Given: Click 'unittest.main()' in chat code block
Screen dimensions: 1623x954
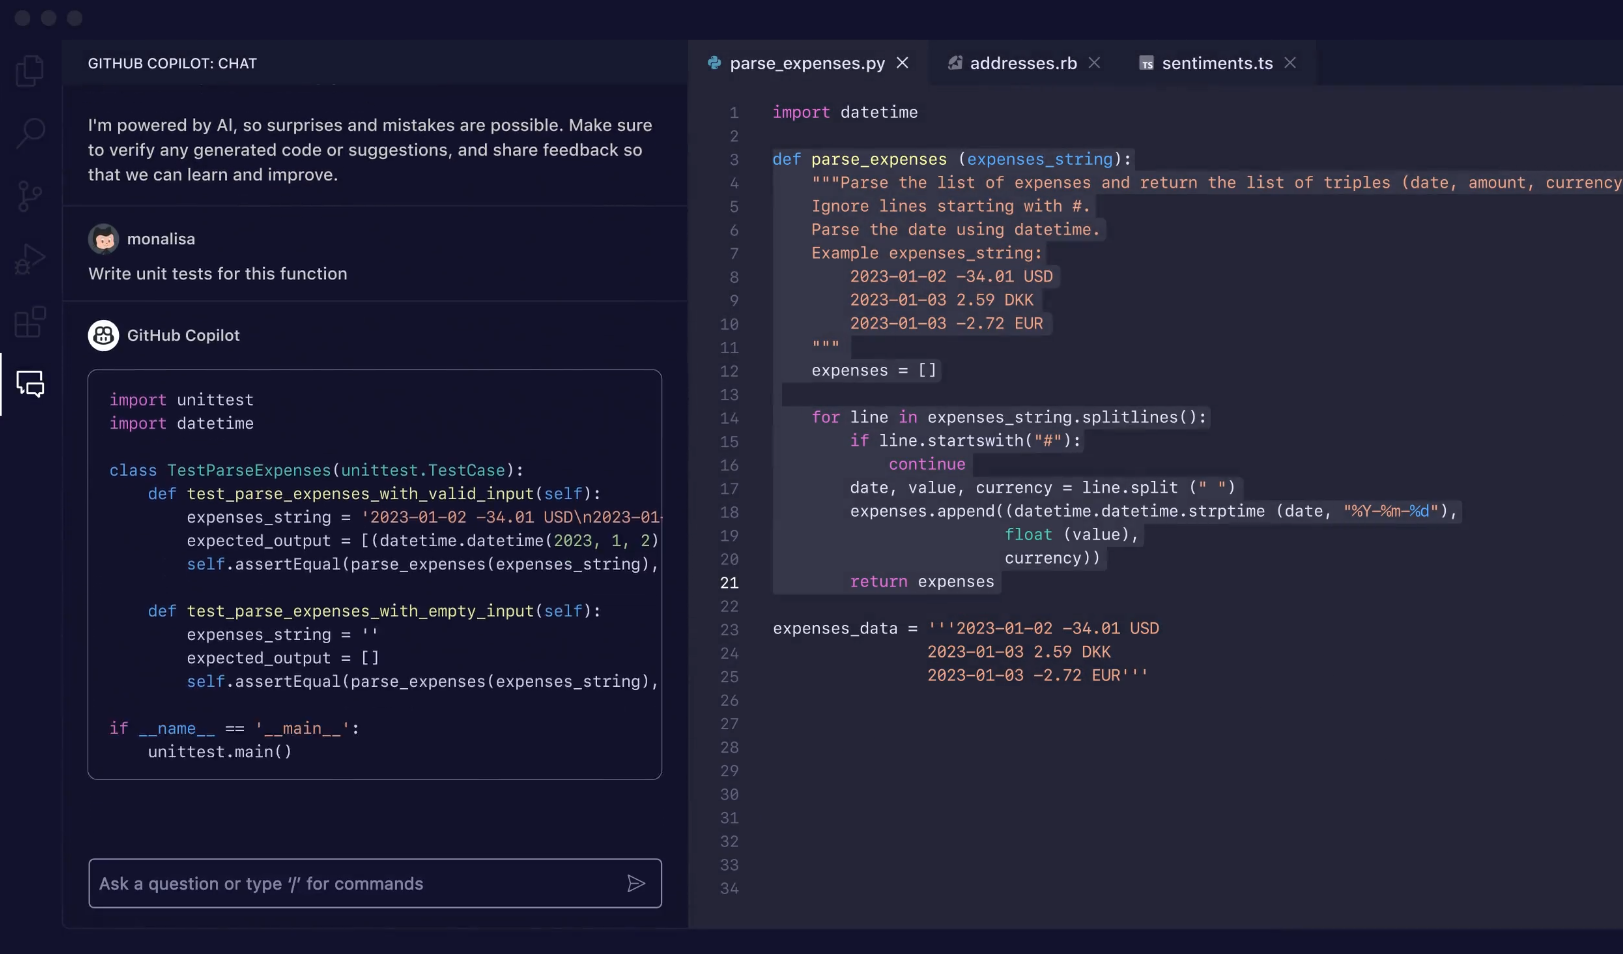Looking at the screenshot, I should [x=220, y=752].
